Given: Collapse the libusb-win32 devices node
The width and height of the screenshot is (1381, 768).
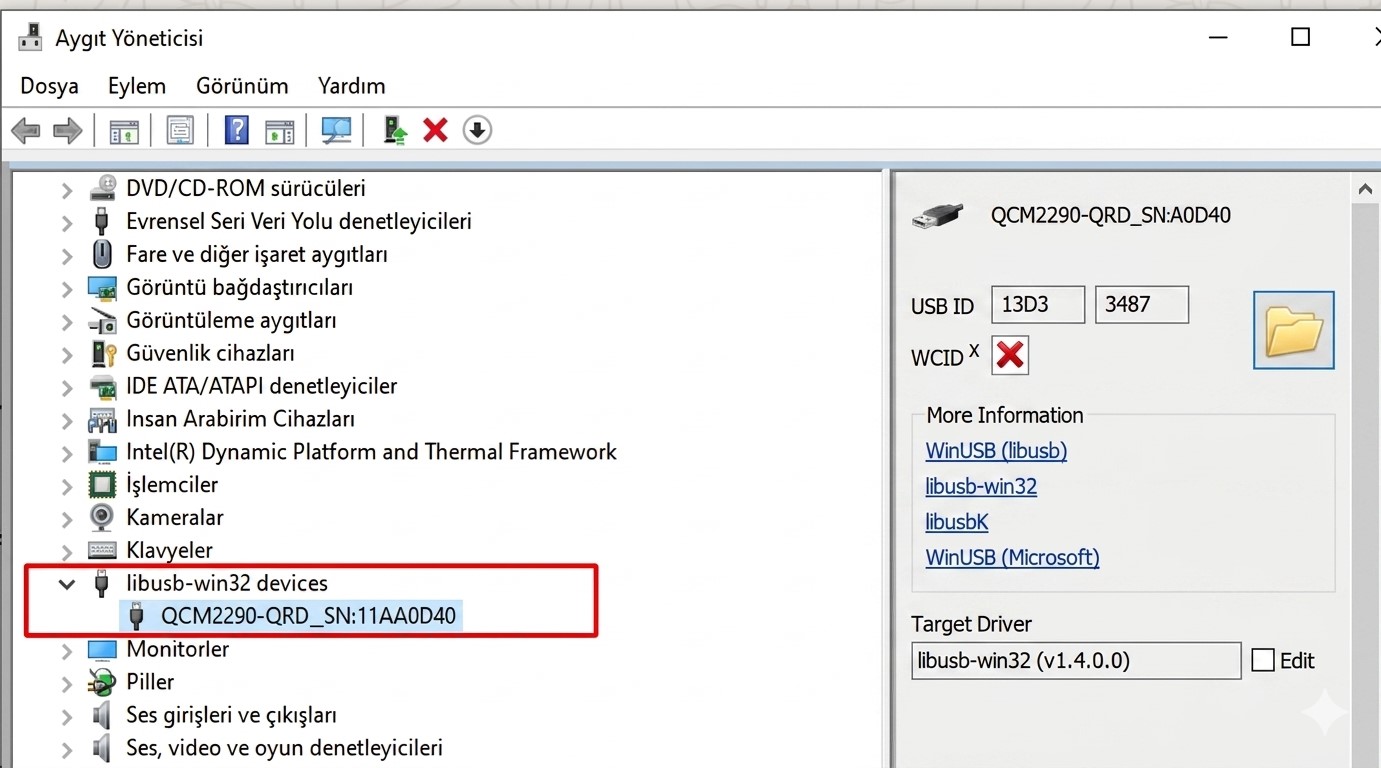Looking at the screenshot, I should pos(67,583).
